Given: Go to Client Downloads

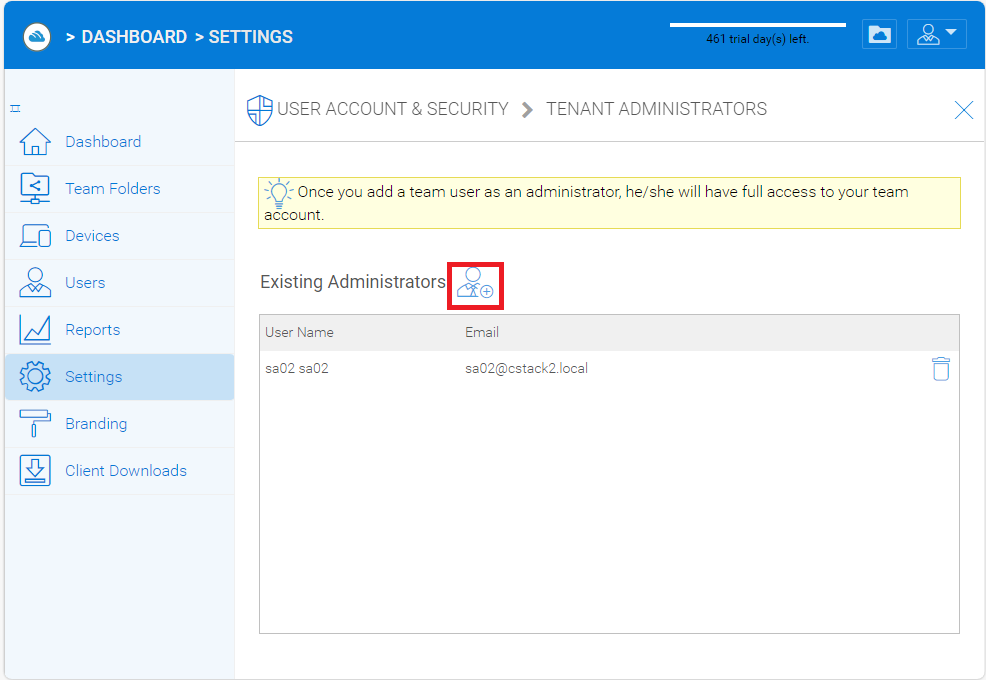Looking at the screenshot, I should click(125, 471).
